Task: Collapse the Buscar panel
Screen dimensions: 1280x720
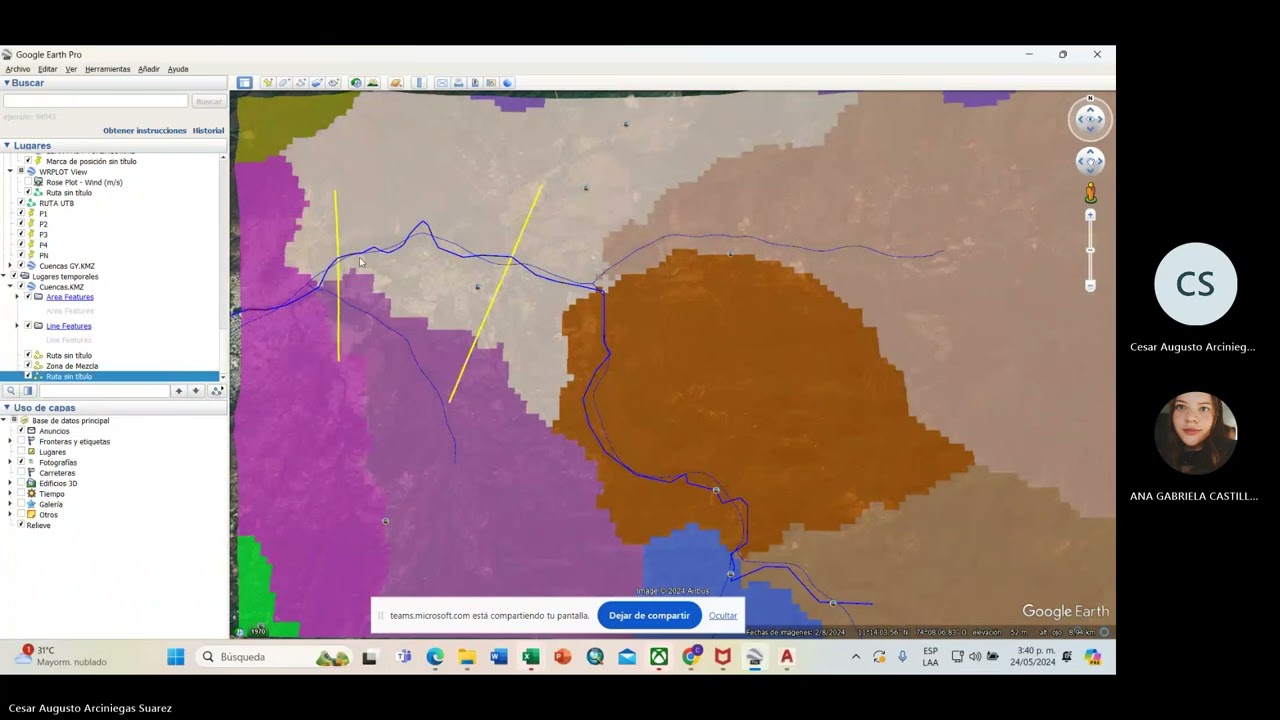Action: point(7,83)
